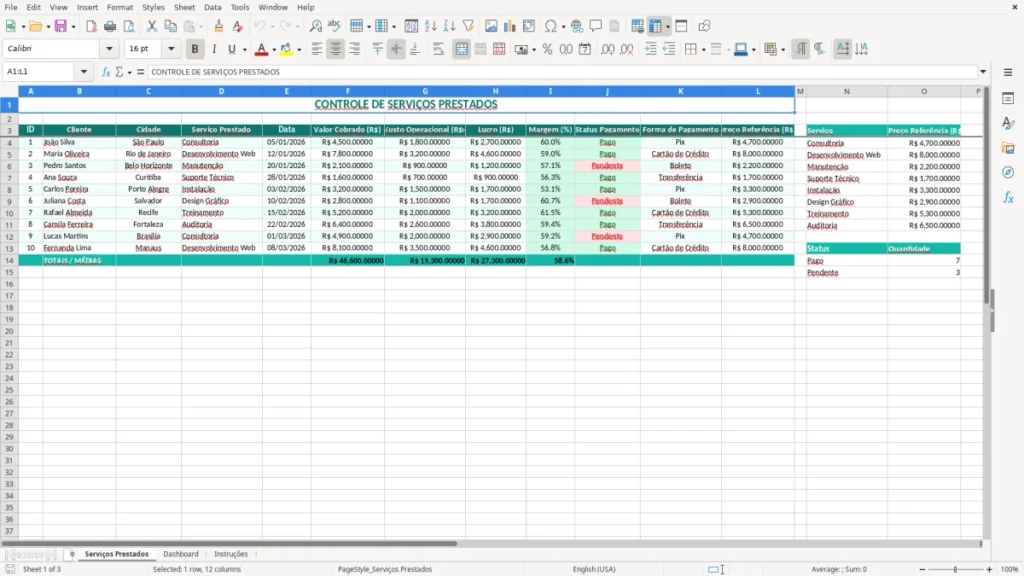Image resolution: width=1024 pixels, height=576 pixels.
Task: Expand the formula bar with the arrow
Action: point(983,72)
